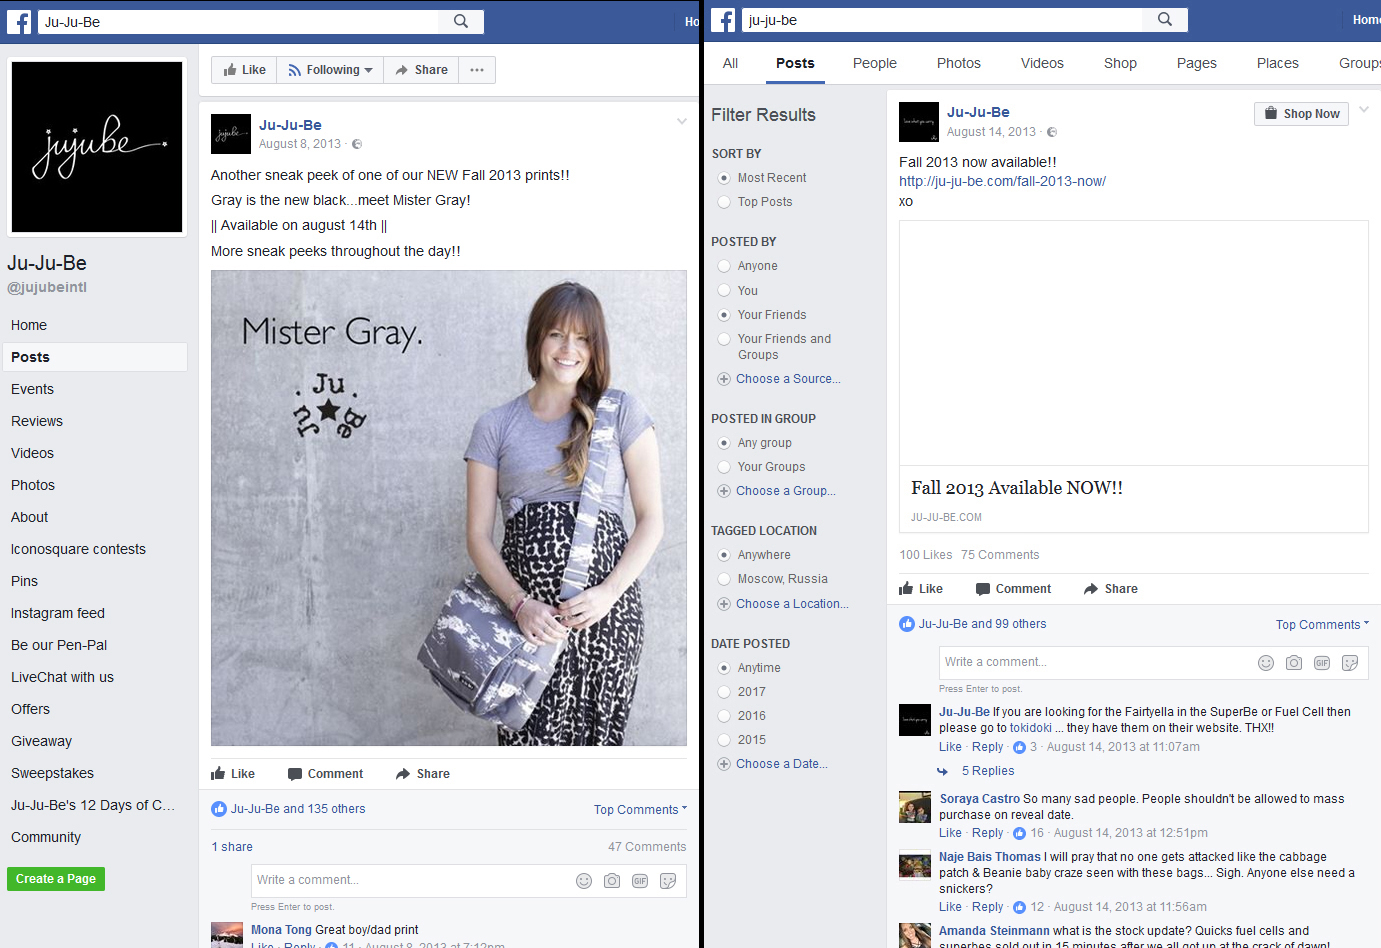Expand Choose a Date option
The image size is (1381, 948).
[782, 764]
